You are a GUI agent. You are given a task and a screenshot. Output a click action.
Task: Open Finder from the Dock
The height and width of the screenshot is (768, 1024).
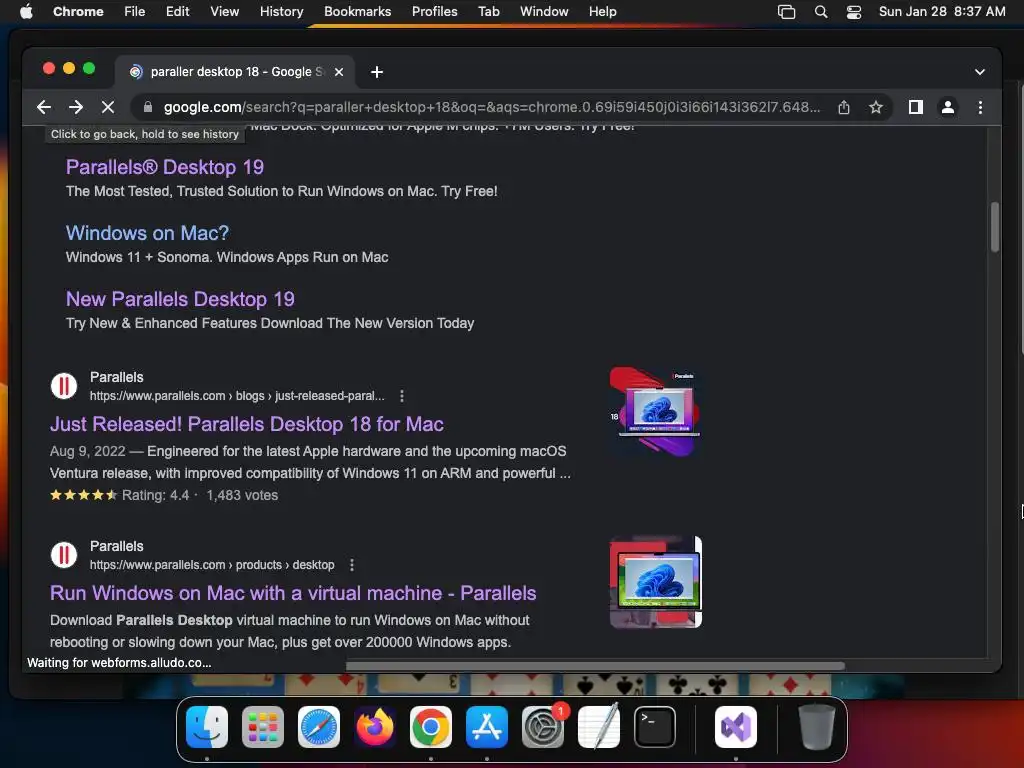tap(207, 727)
